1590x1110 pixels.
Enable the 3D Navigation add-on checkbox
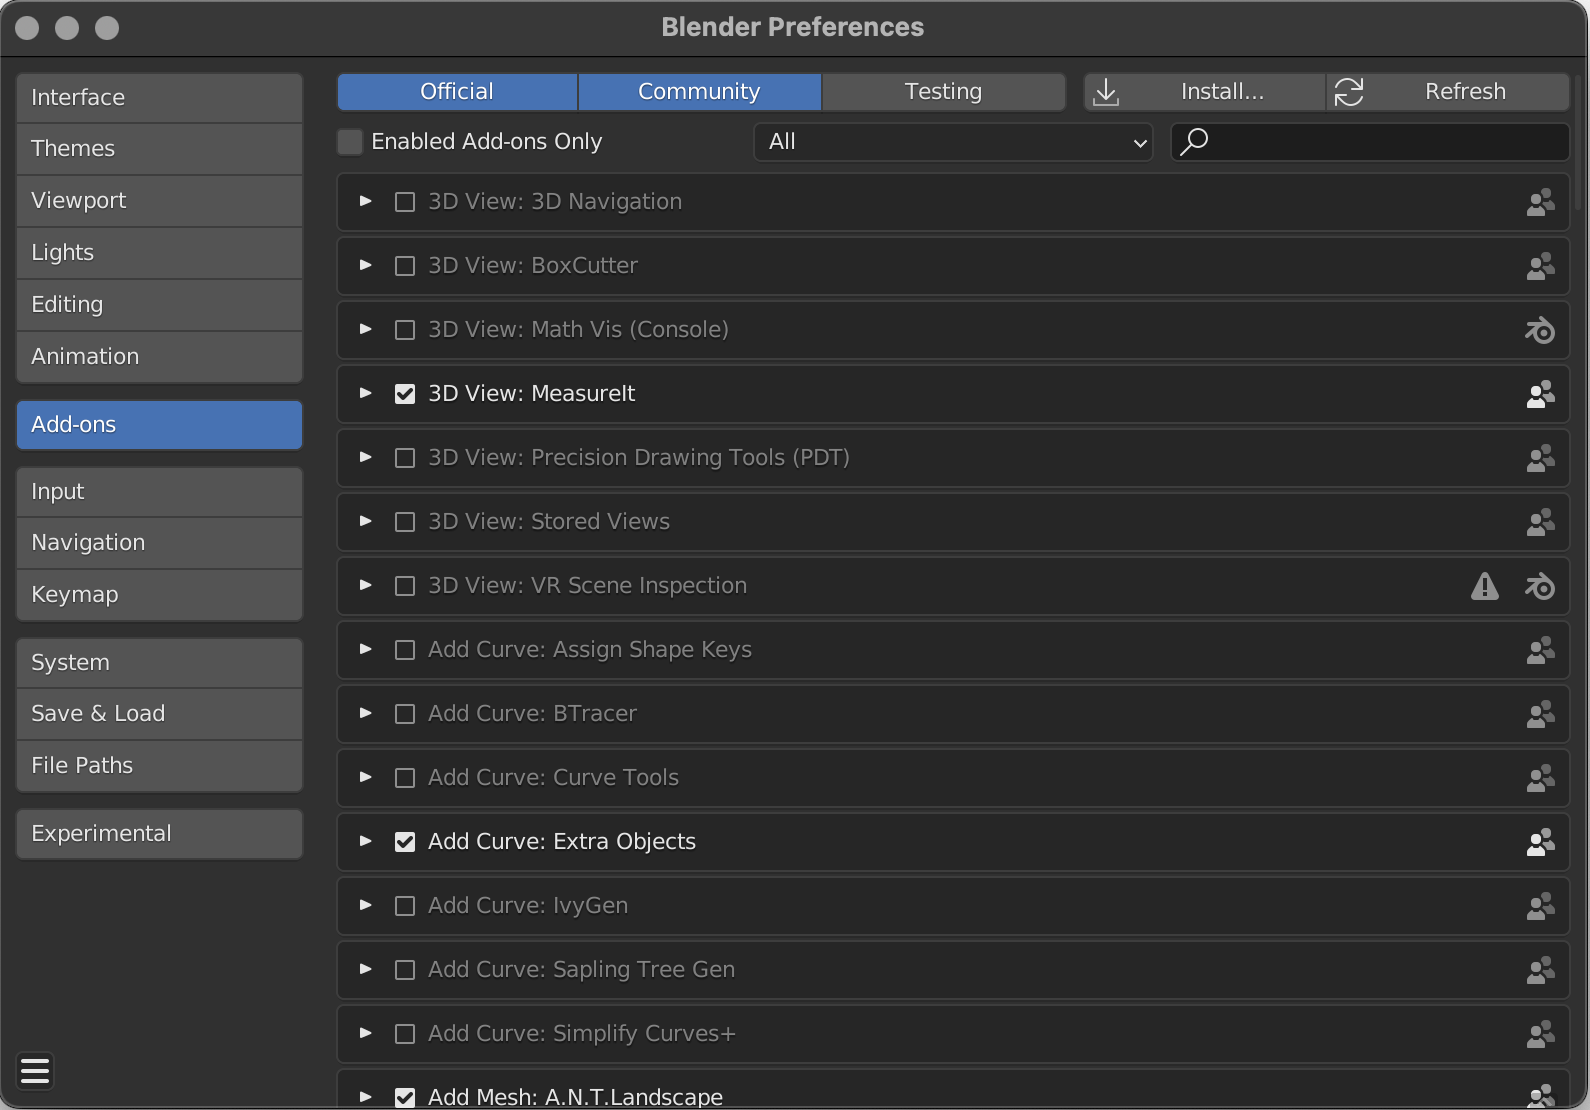[x=405, y=202]
